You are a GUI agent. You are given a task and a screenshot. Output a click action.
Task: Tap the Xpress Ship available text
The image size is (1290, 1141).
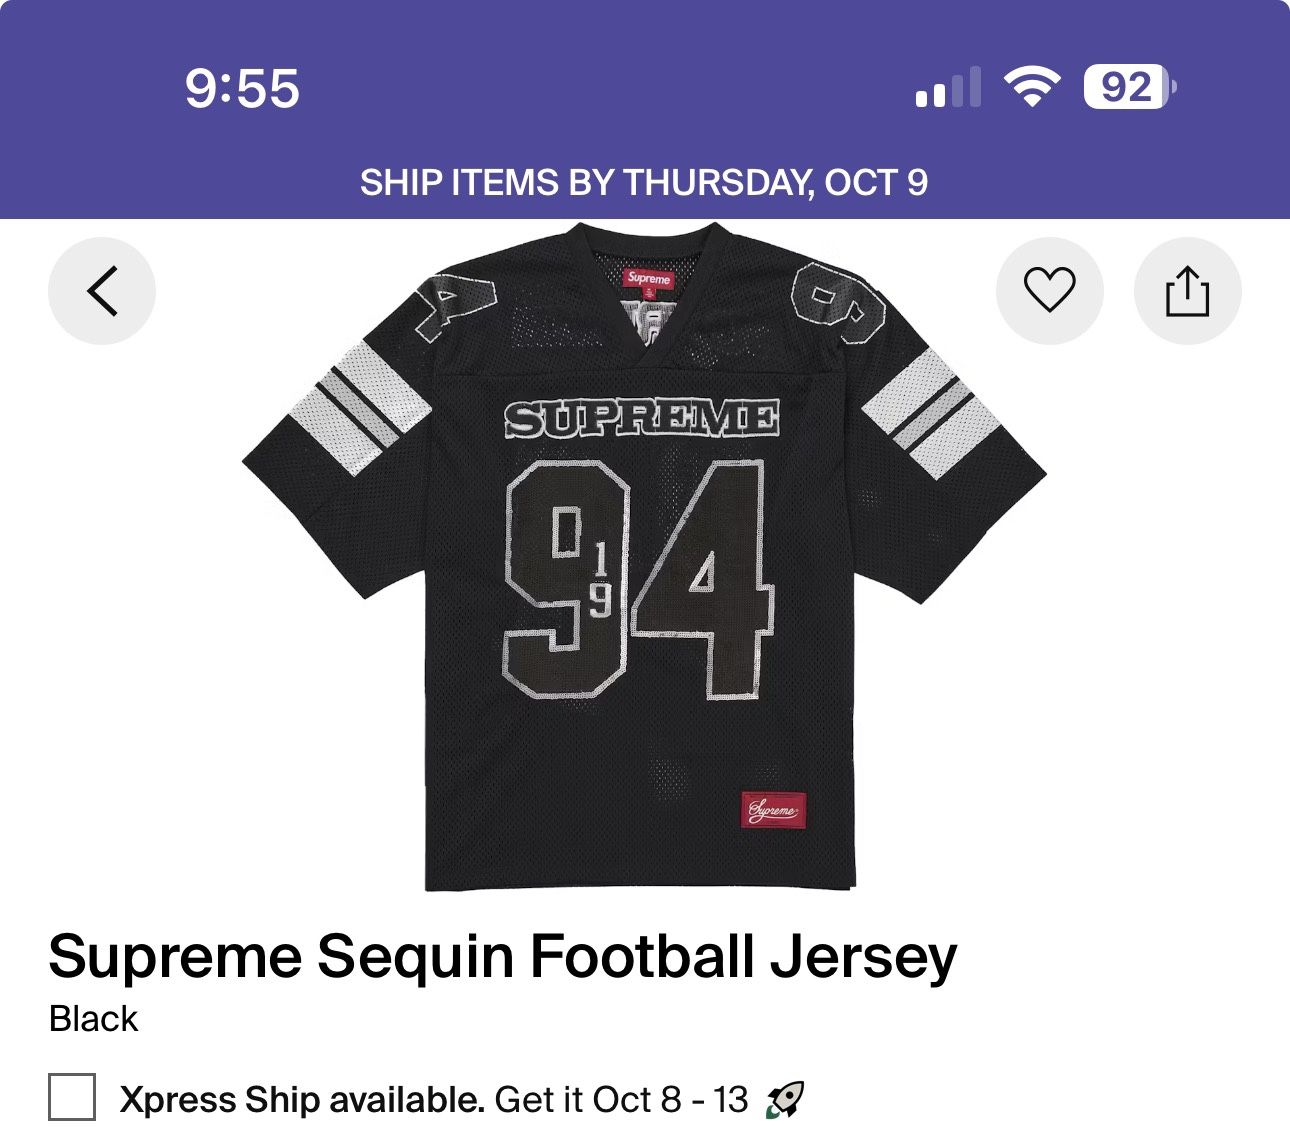[x=302, y=1099]
